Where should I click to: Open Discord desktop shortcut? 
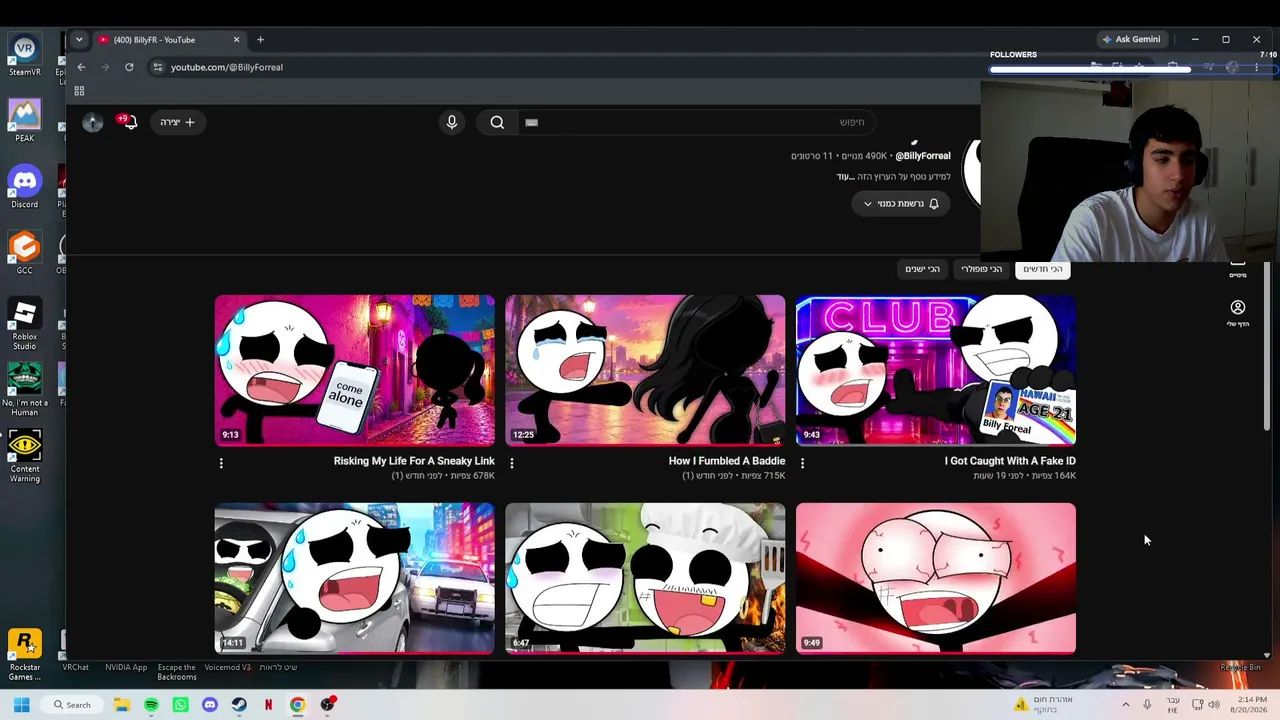click(x=25, y=188)
